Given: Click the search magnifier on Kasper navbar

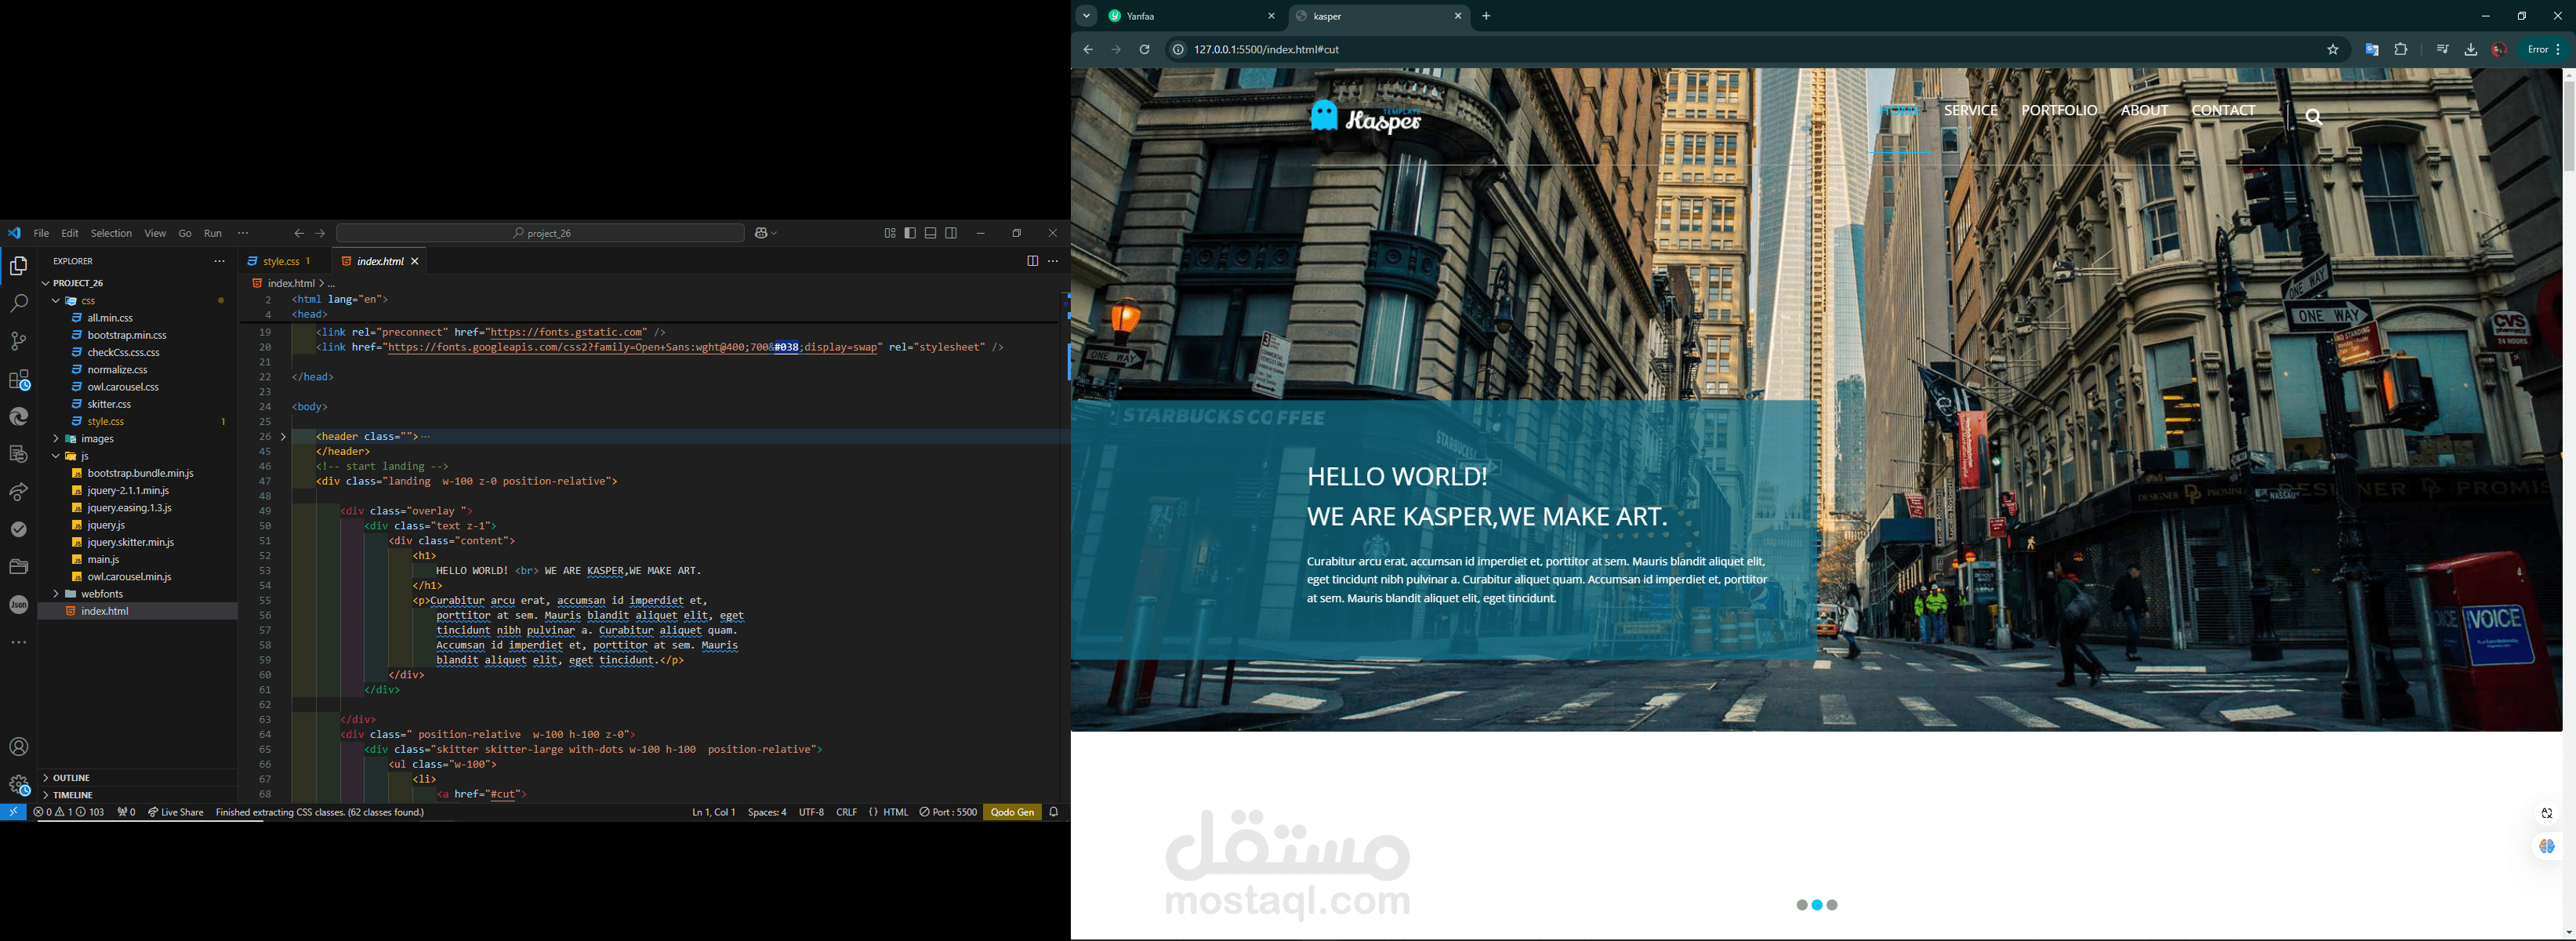Looking at the screenshot, I should 2314,118.
